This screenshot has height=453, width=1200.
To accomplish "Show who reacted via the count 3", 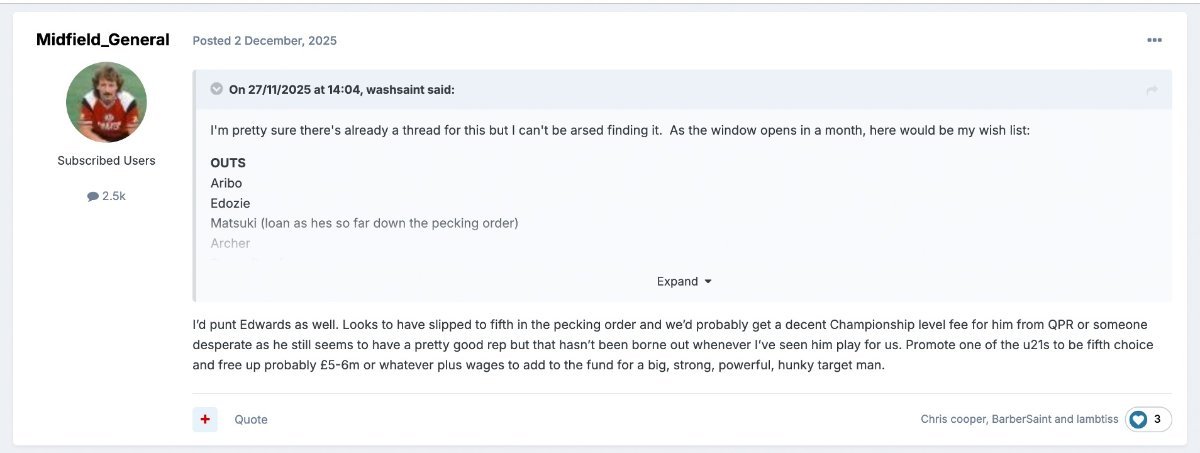I will point(1158,419).
